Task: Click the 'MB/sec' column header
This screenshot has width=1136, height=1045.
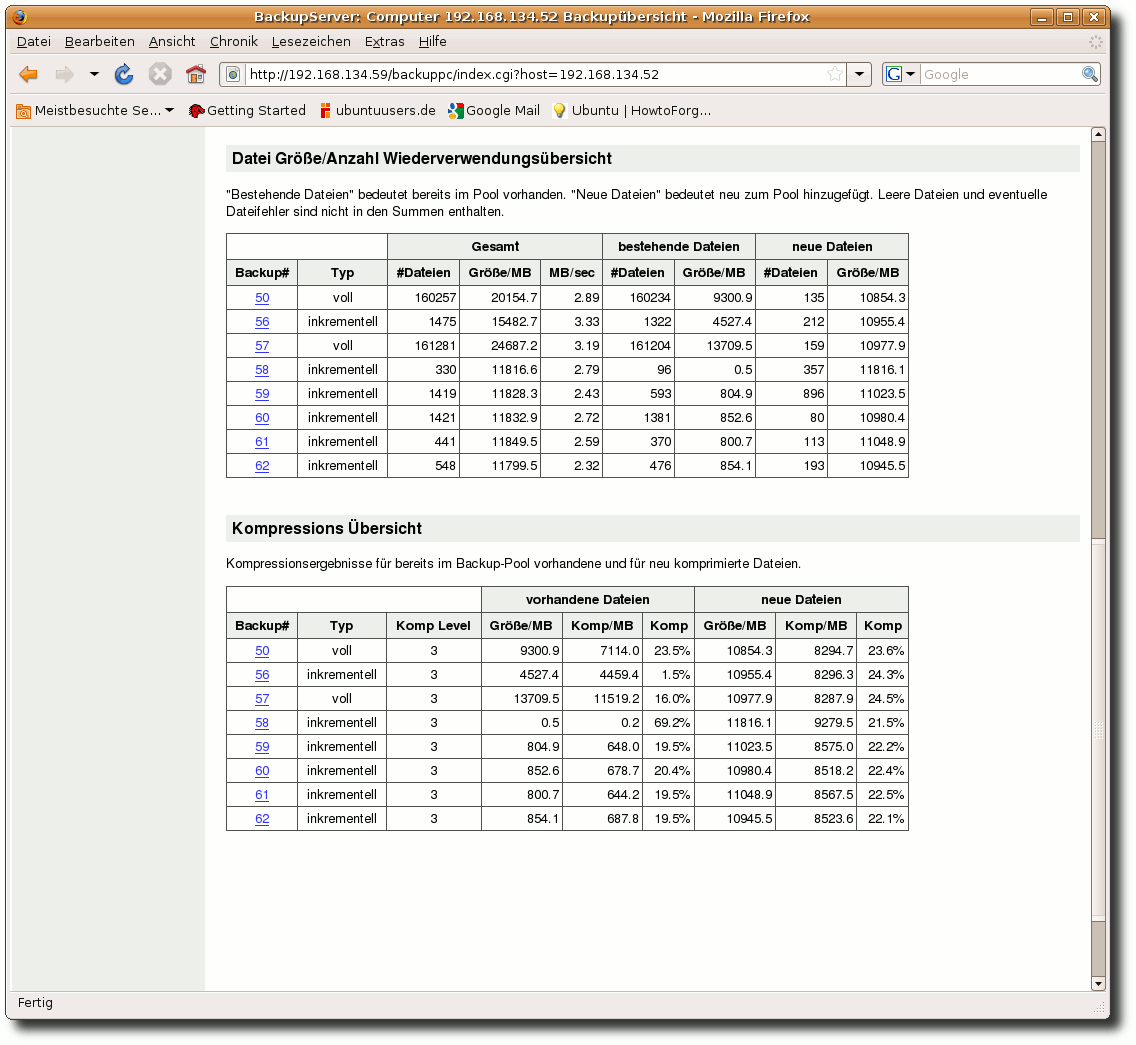Action: 572,272
